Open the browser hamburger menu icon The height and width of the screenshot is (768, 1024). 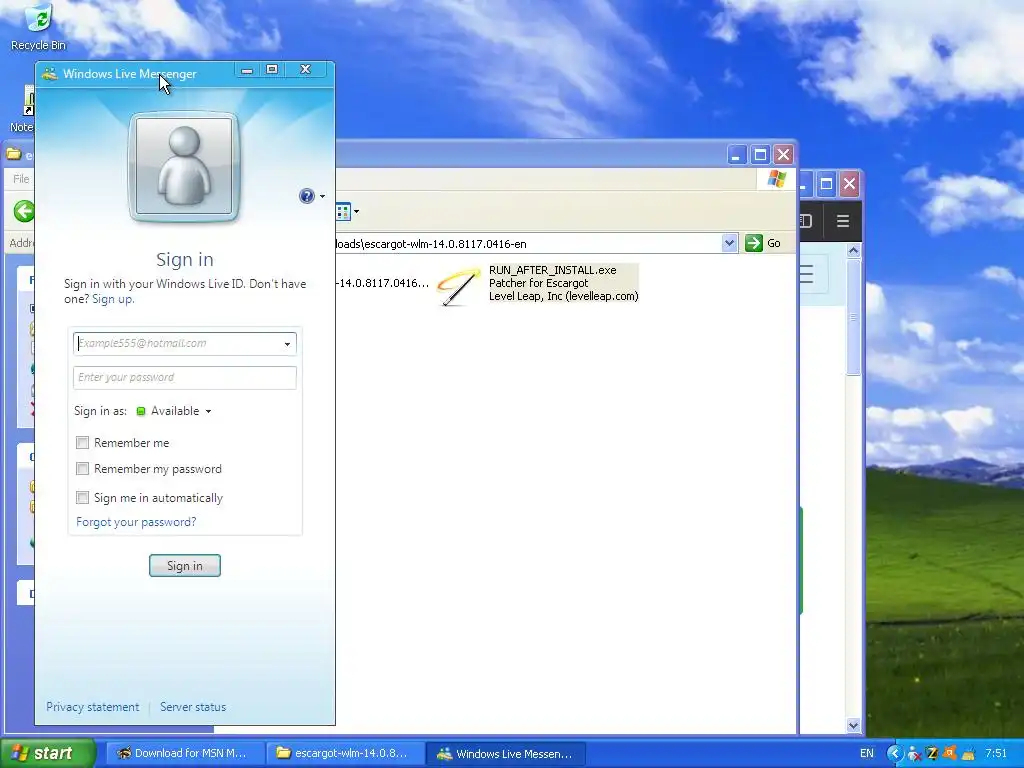842,221
